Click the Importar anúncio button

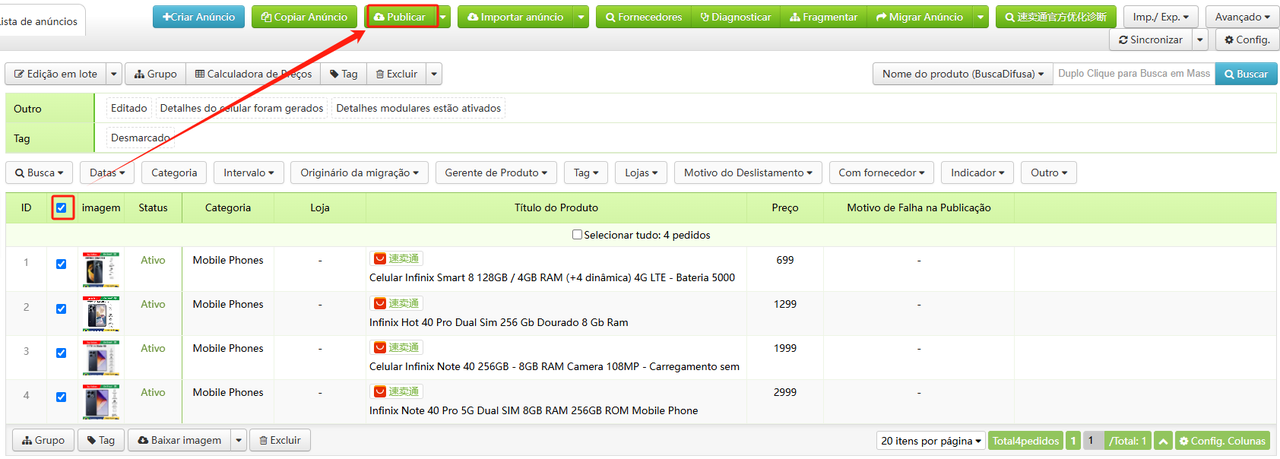515,17
